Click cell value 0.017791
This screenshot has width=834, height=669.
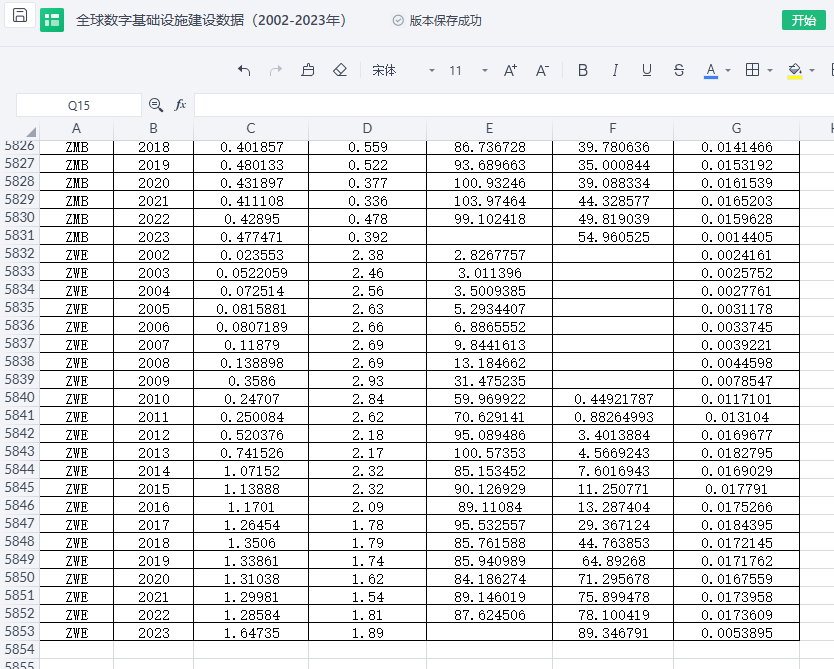click(x=737, y=489)
